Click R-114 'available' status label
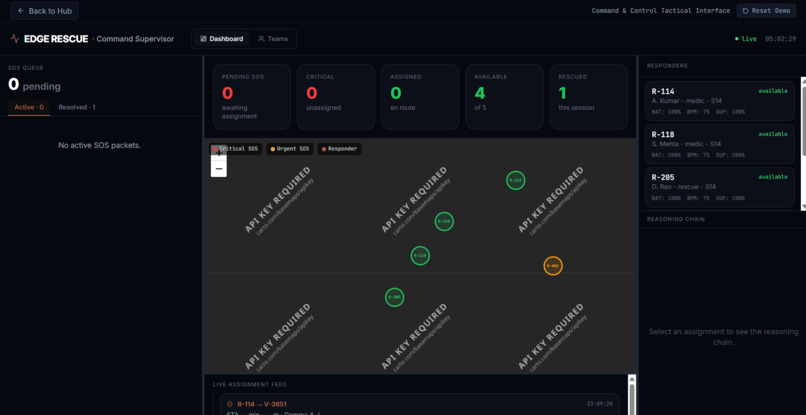Image resolution: width=806 pixels, height=415 pixels. pyautogui.click(x=773, y=91)
